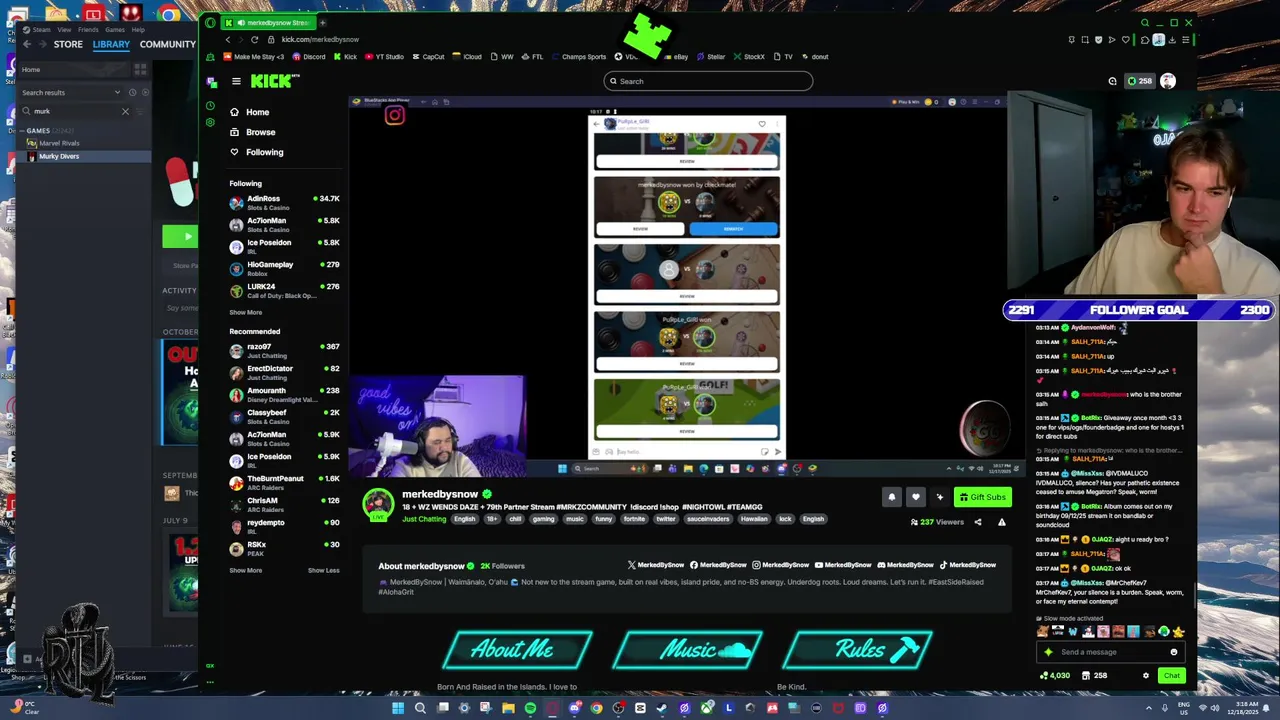Screen dimensions: 1280x720
Task: Open AdinRoss channel in Following list
Action: coord(284,202)
